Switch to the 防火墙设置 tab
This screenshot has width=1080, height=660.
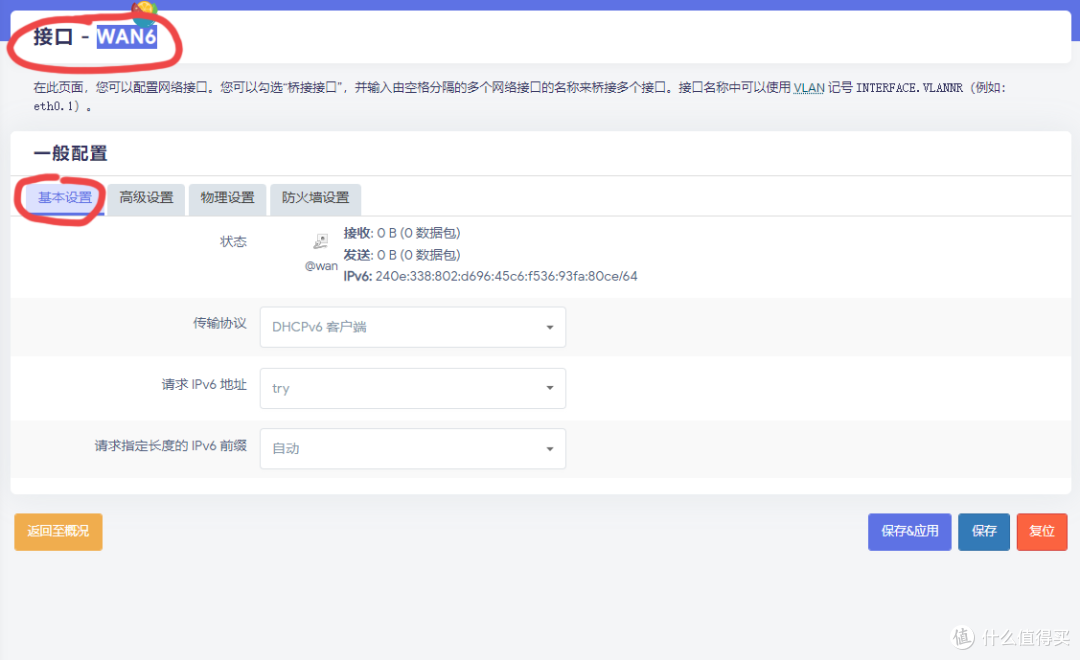pyautogui.click(x=315, y=199)
